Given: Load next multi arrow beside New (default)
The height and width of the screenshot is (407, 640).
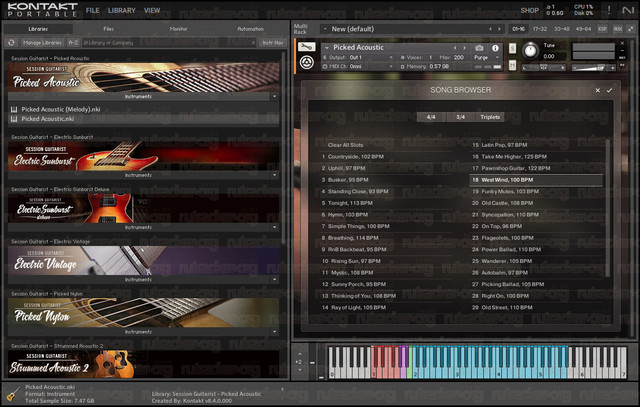Looking at the screenshot, I should point(499,29).
